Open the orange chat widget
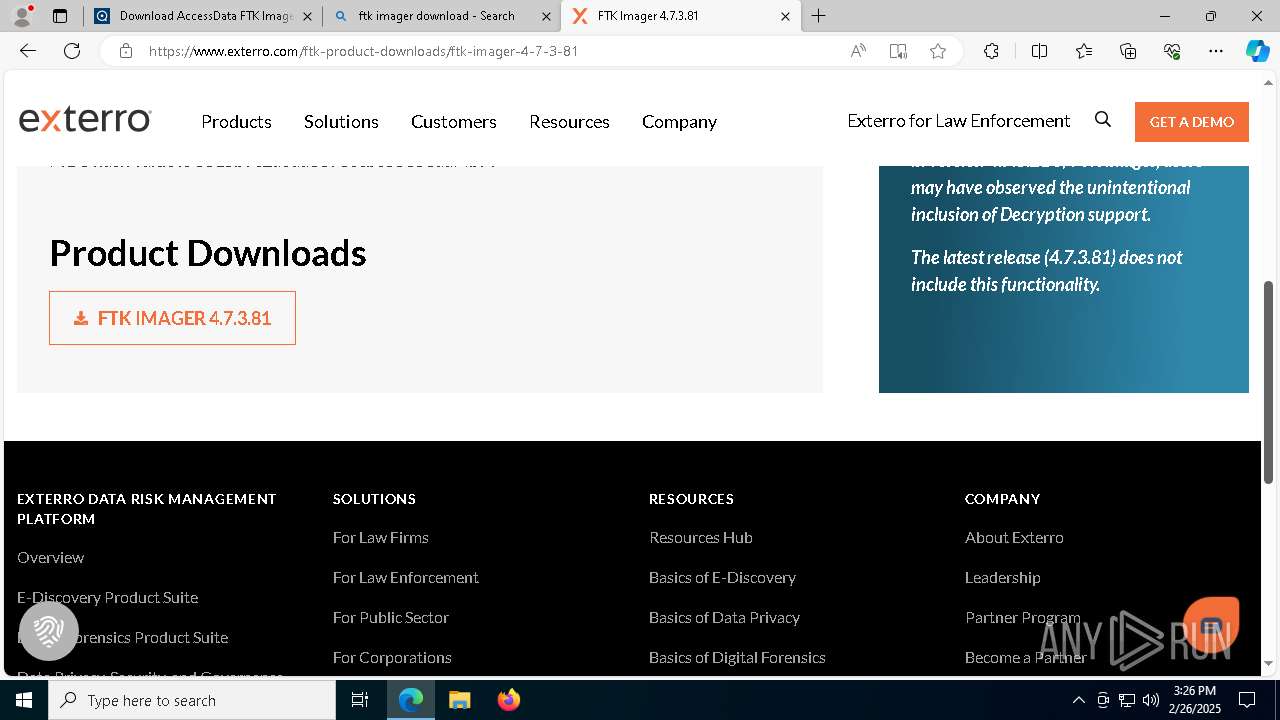Screen dimensions: 1280x720 pos(1211,626)
